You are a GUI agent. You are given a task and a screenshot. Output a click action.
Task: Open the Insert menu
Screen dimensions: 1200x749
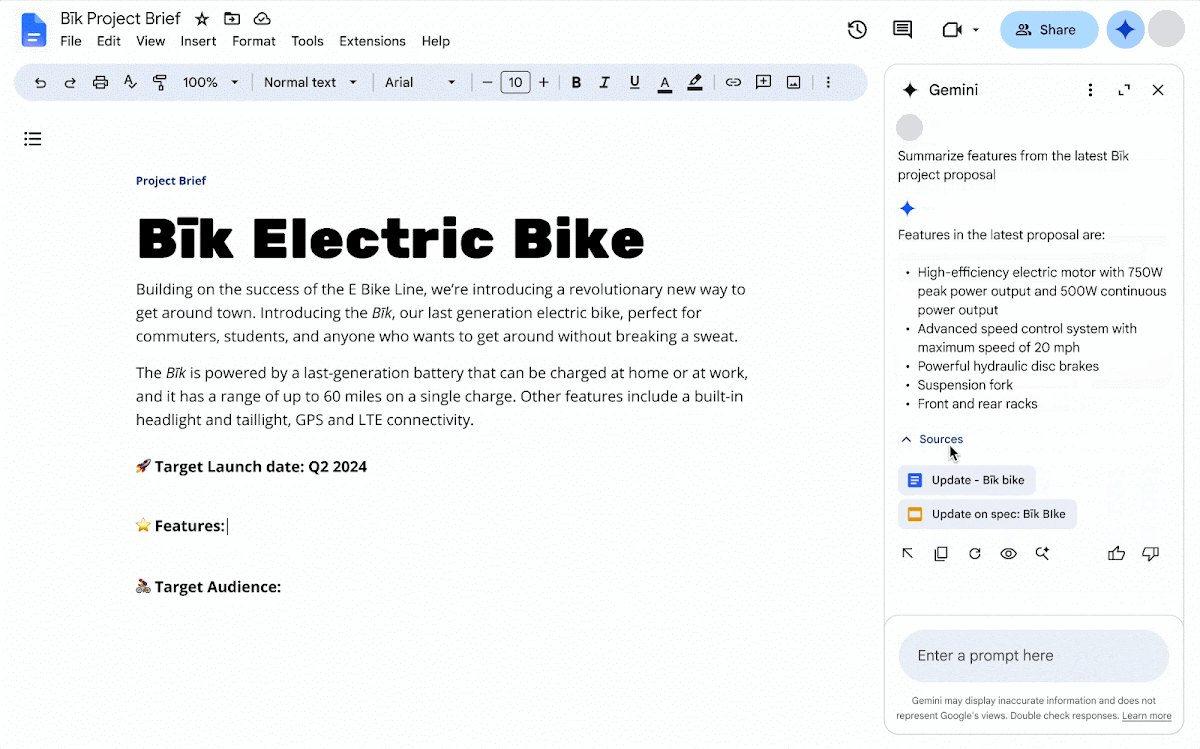click(x=198, y=41)
